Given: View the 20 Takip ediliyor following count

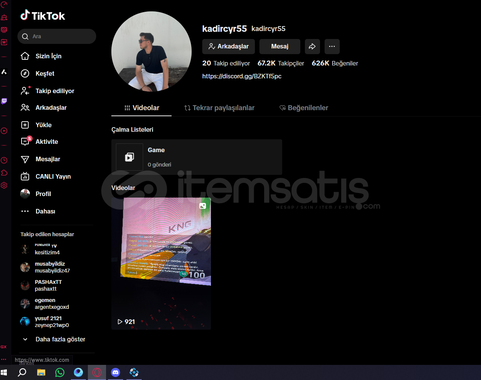Looking at the screenshot, I should tap(226, 63).
